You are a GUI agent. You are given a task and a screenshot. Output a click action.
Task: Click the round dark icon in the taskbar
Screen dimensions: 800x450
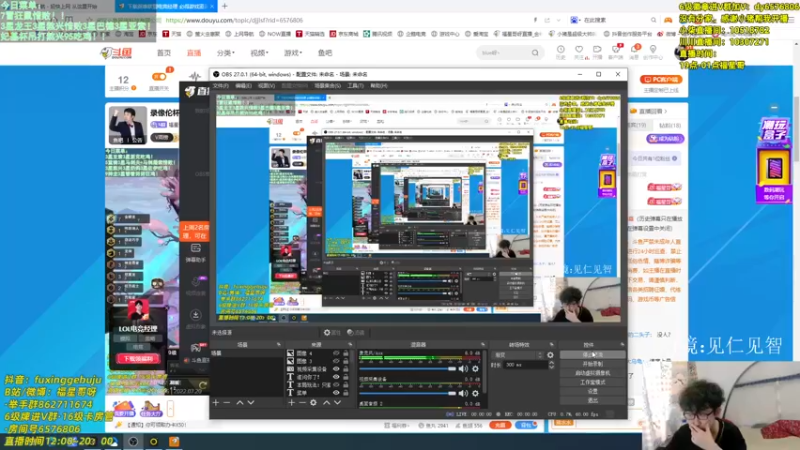tap(133, 441)
